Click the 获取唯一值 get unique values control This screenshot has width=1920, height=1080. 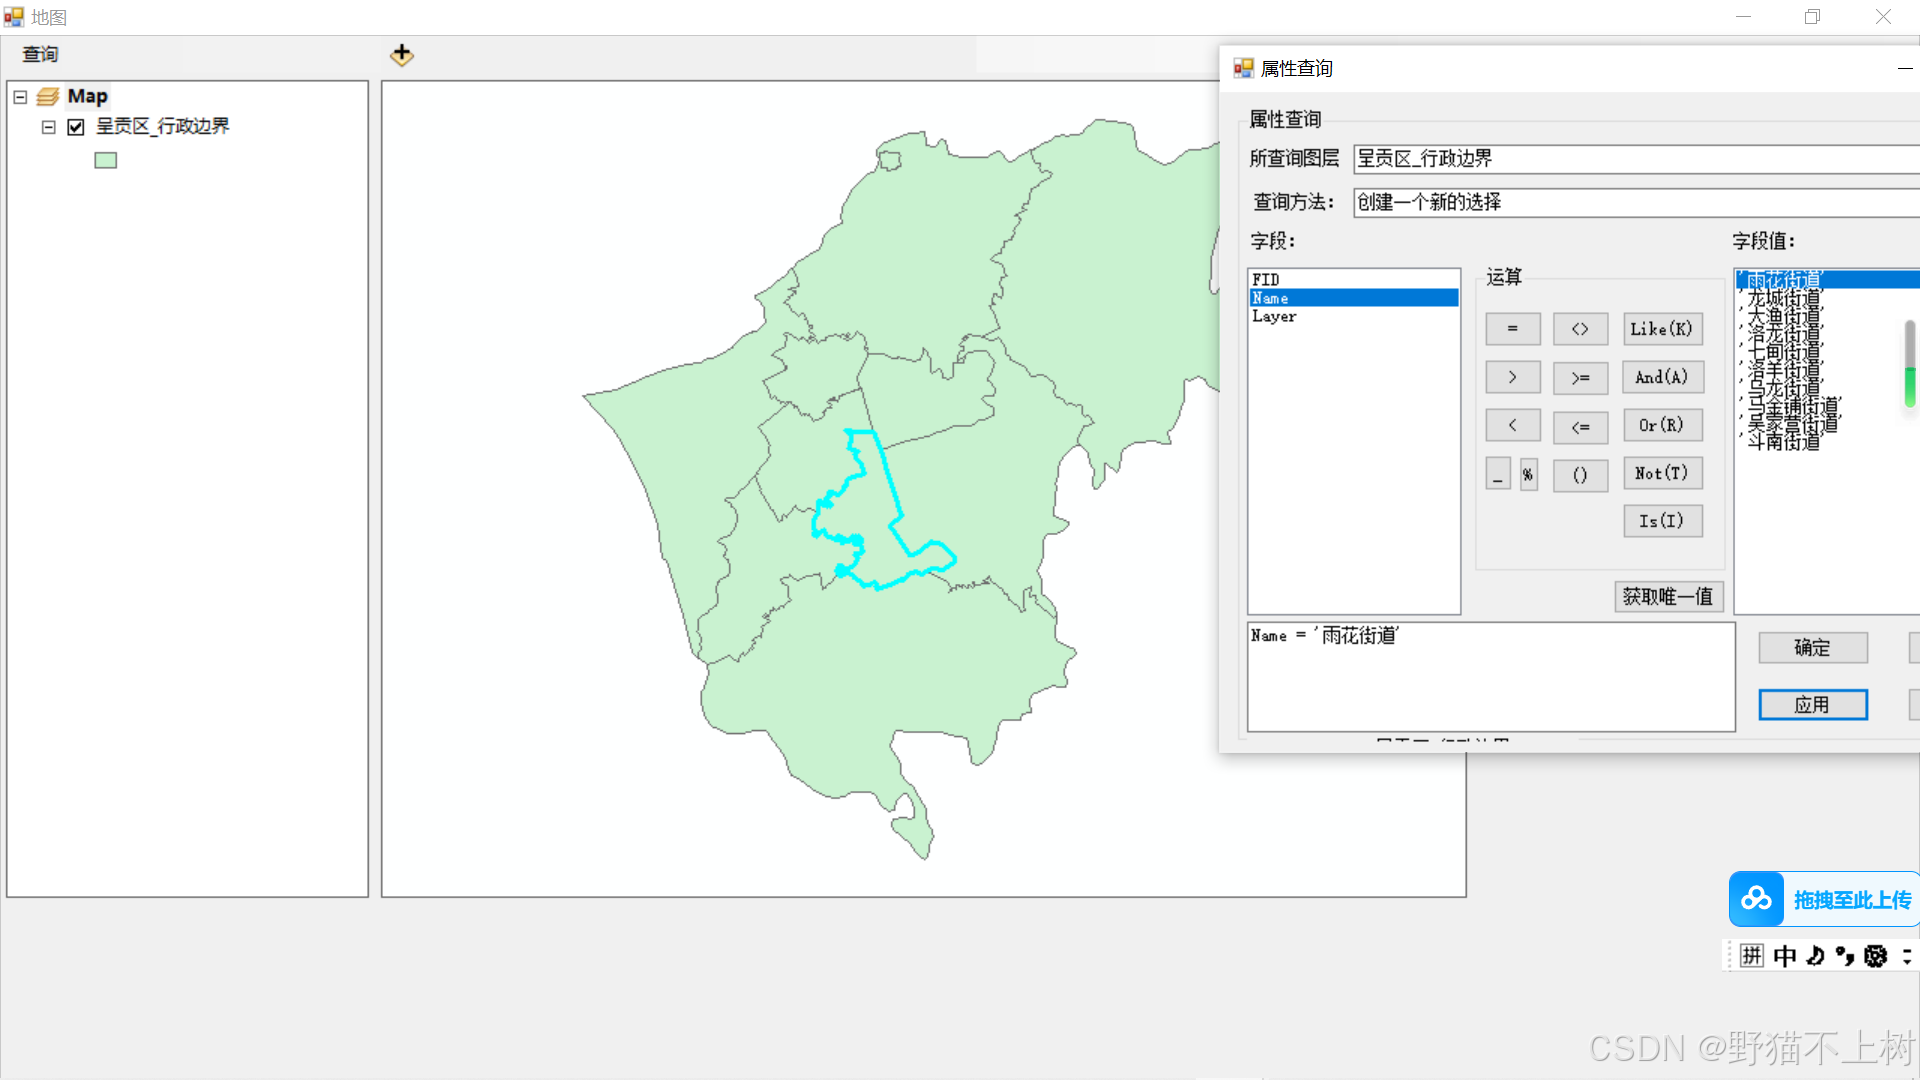[1668, 596]
